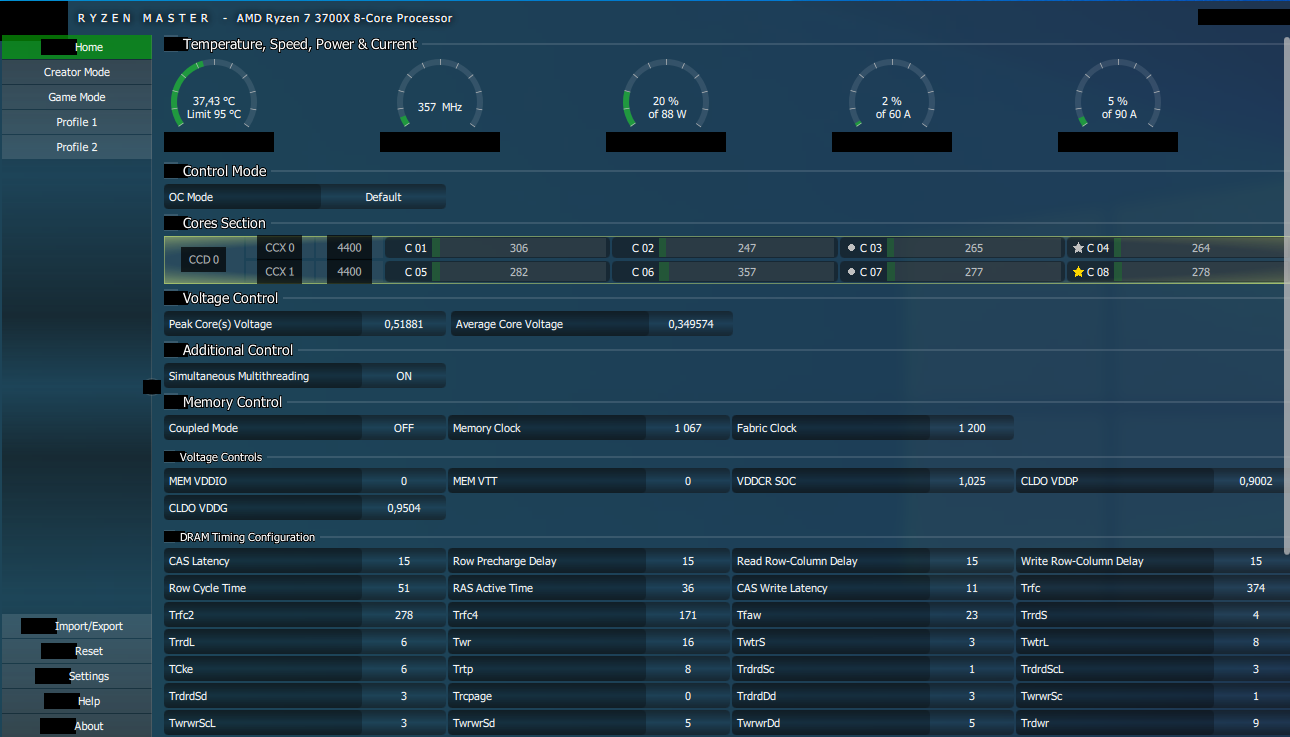Click Average Core Voltage value 0,349574
Viewport: 1290px width, 737px height.
coord(690,324)
